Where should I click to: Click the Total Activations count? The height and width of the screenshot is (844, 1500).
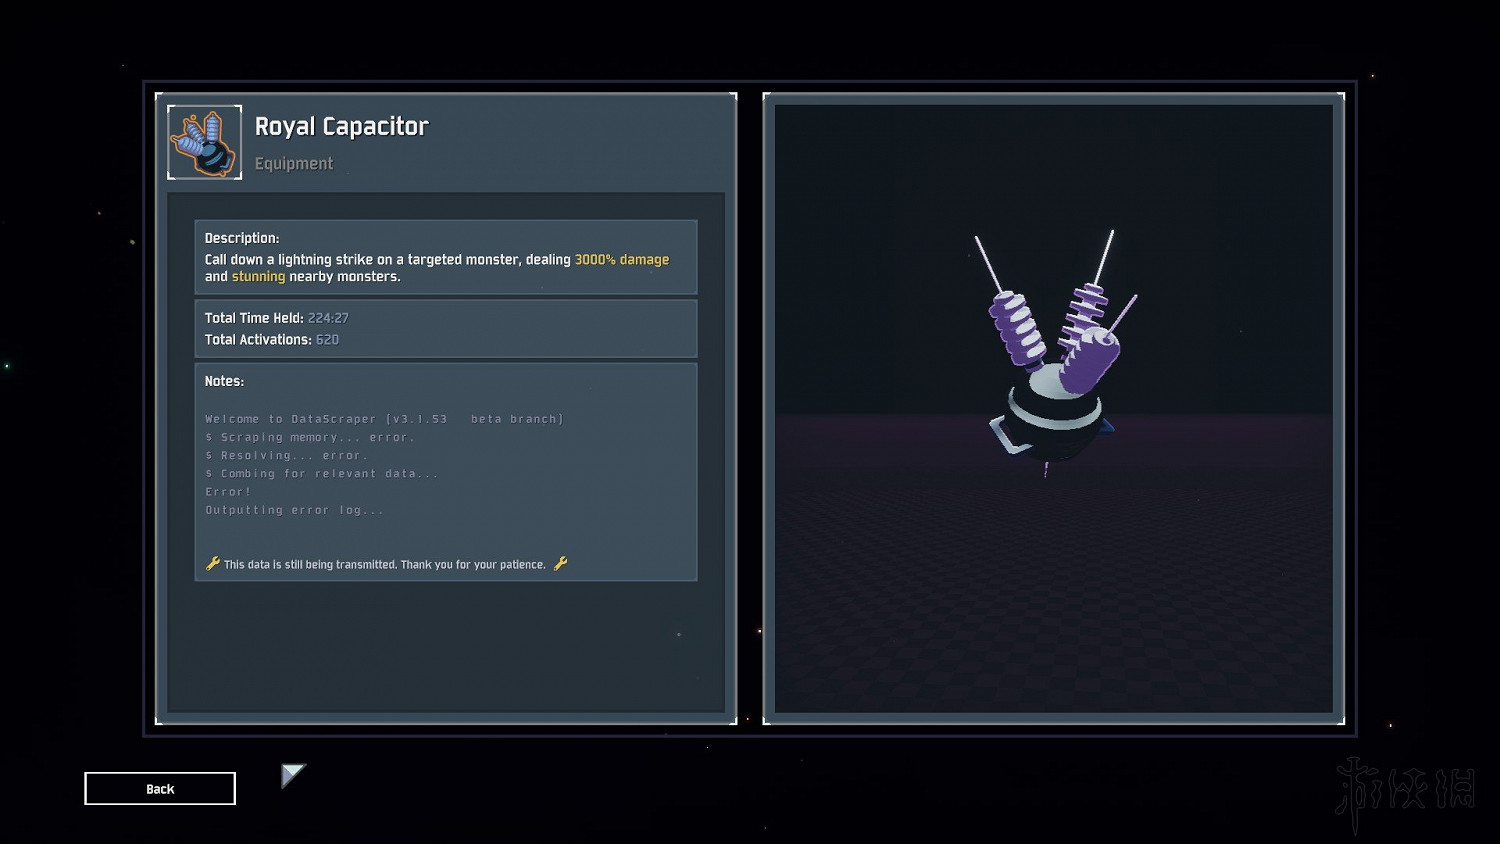click(327, 340)
